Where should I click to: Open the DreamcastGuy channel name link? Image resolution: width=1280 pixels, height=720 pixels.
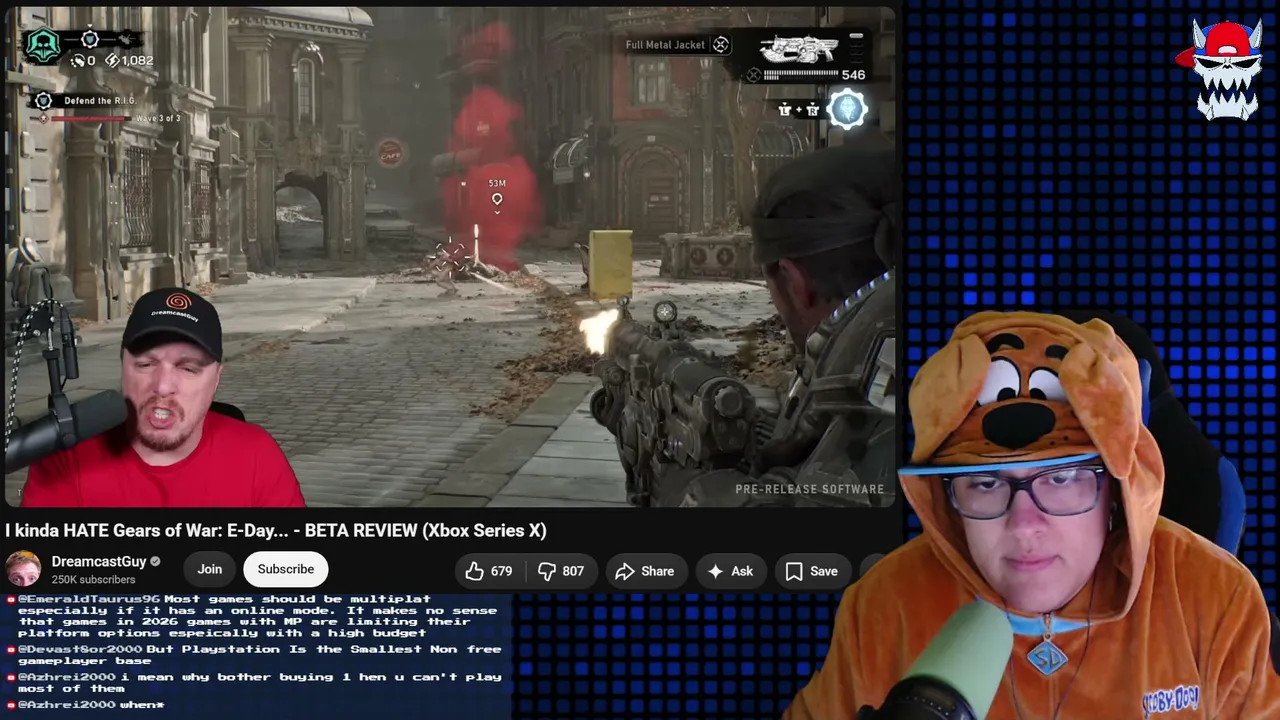point(99,562)
